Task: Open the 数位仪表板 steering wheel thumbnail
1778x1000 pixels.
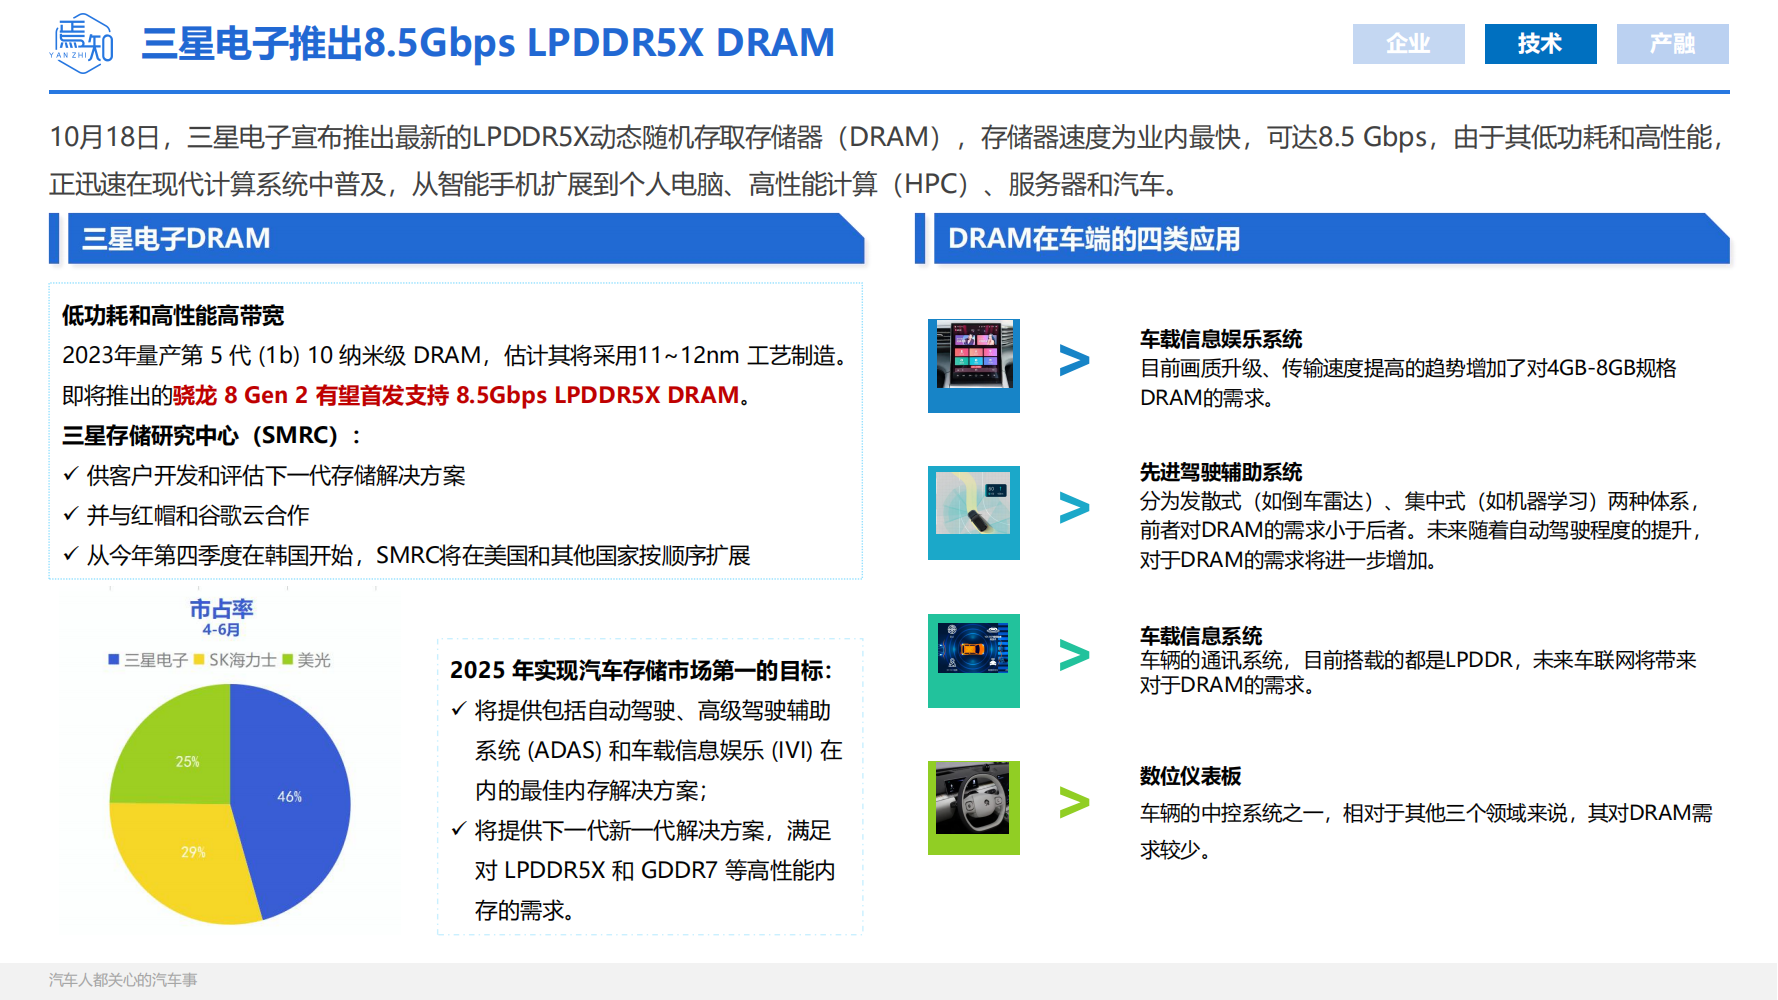Action: [x=974, y=808]
